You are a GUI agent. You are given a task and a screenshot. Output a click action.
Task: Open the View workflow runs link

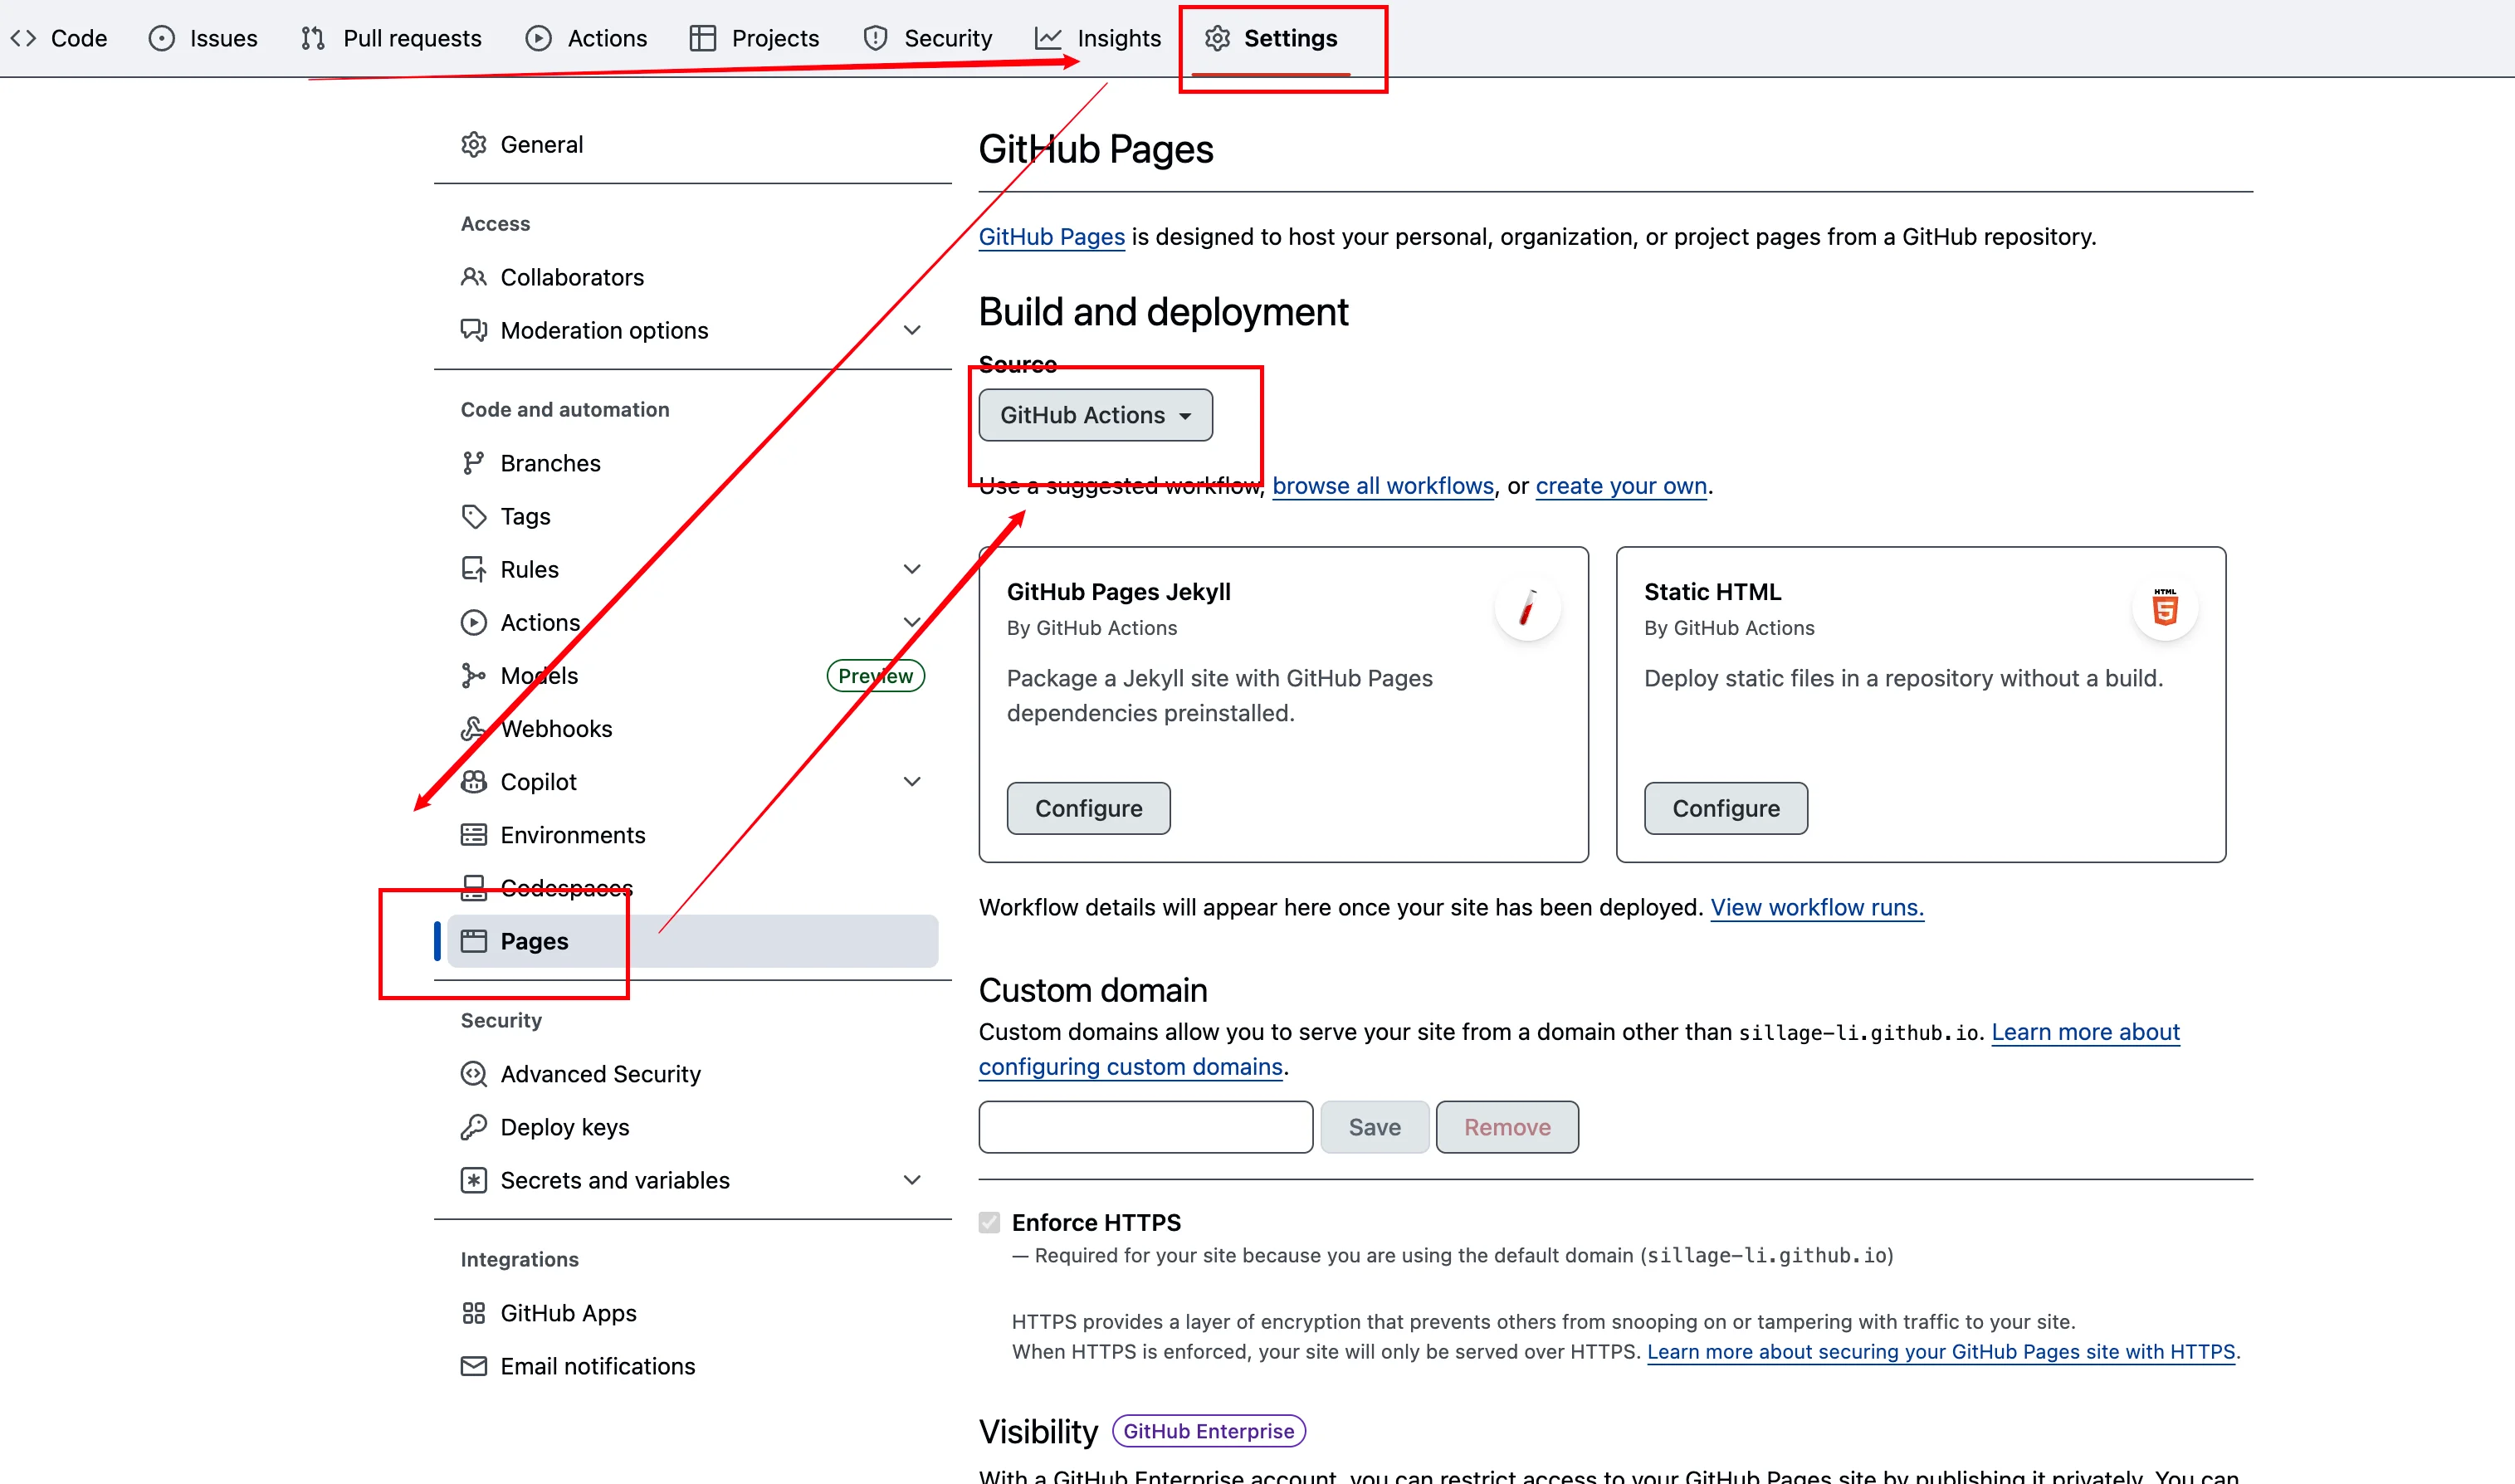click(1816, 907)
